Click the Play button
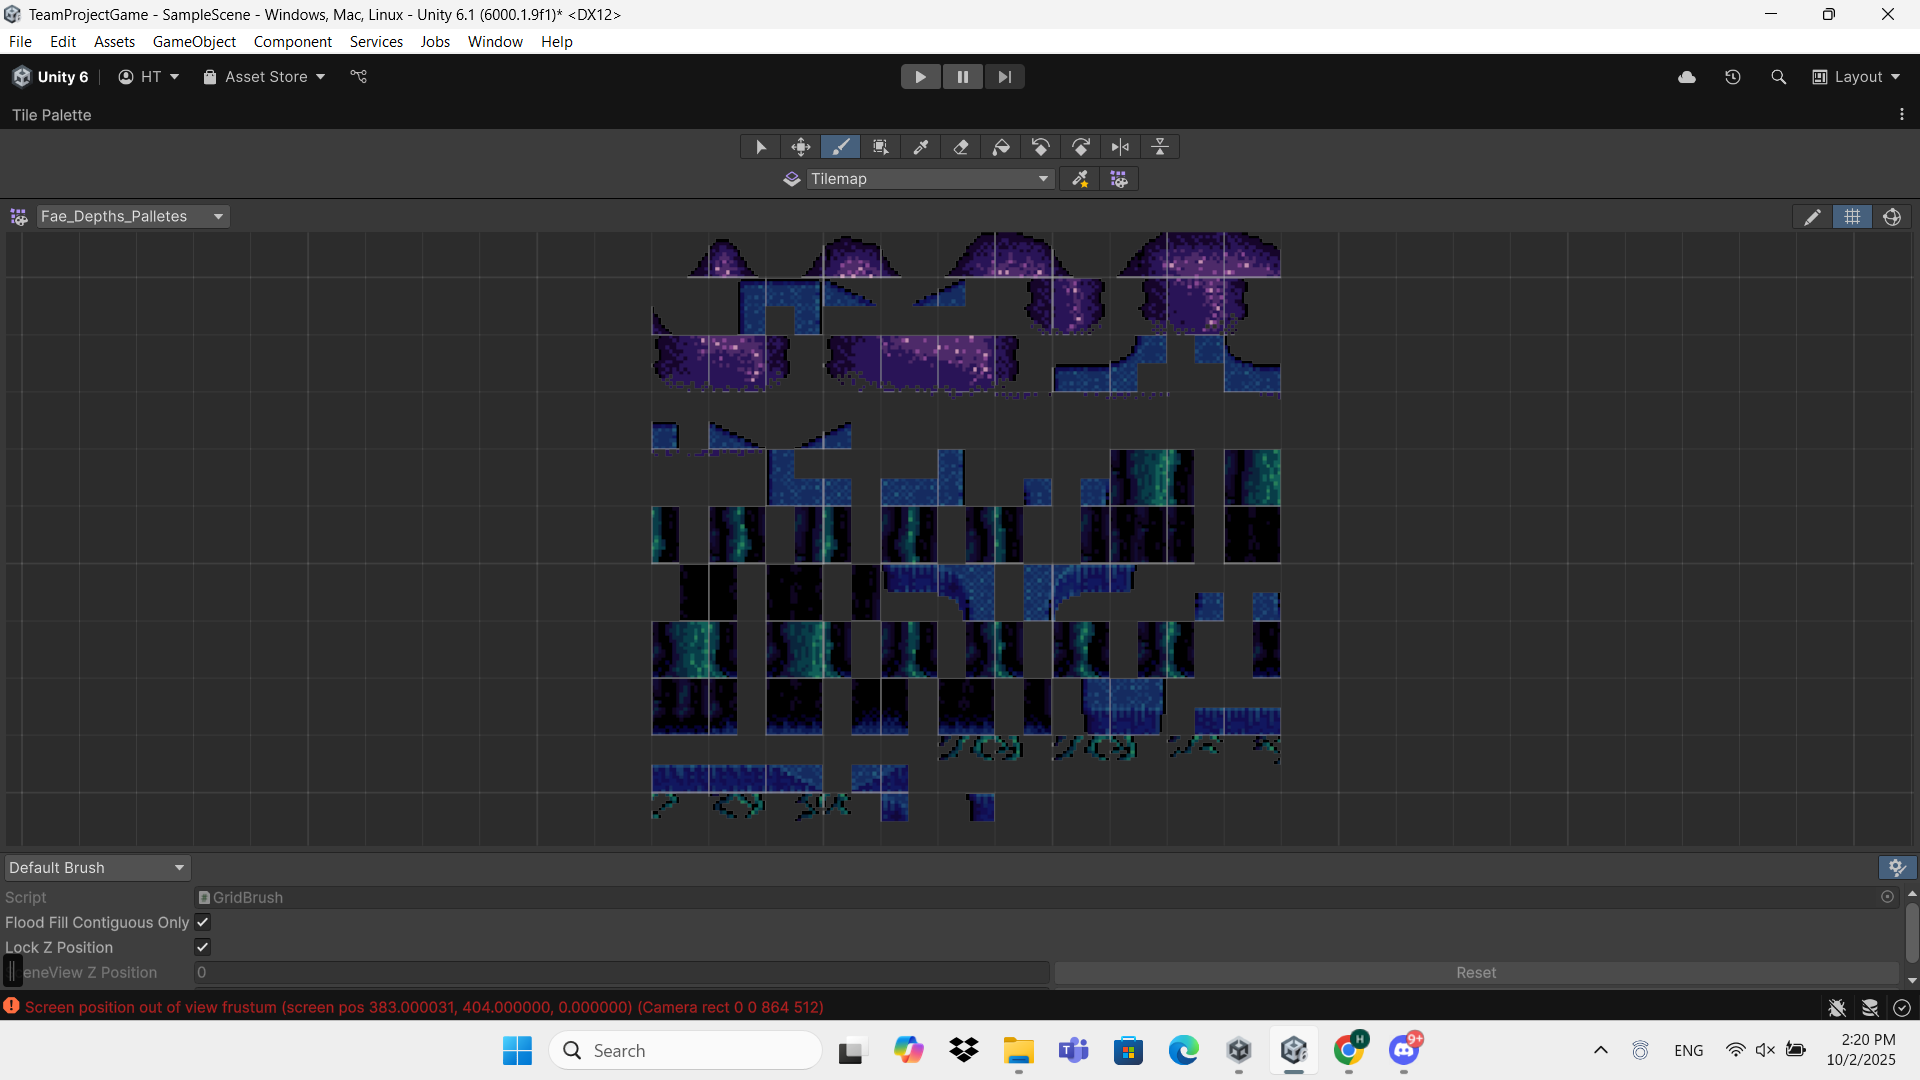 [x=920, y=77]
